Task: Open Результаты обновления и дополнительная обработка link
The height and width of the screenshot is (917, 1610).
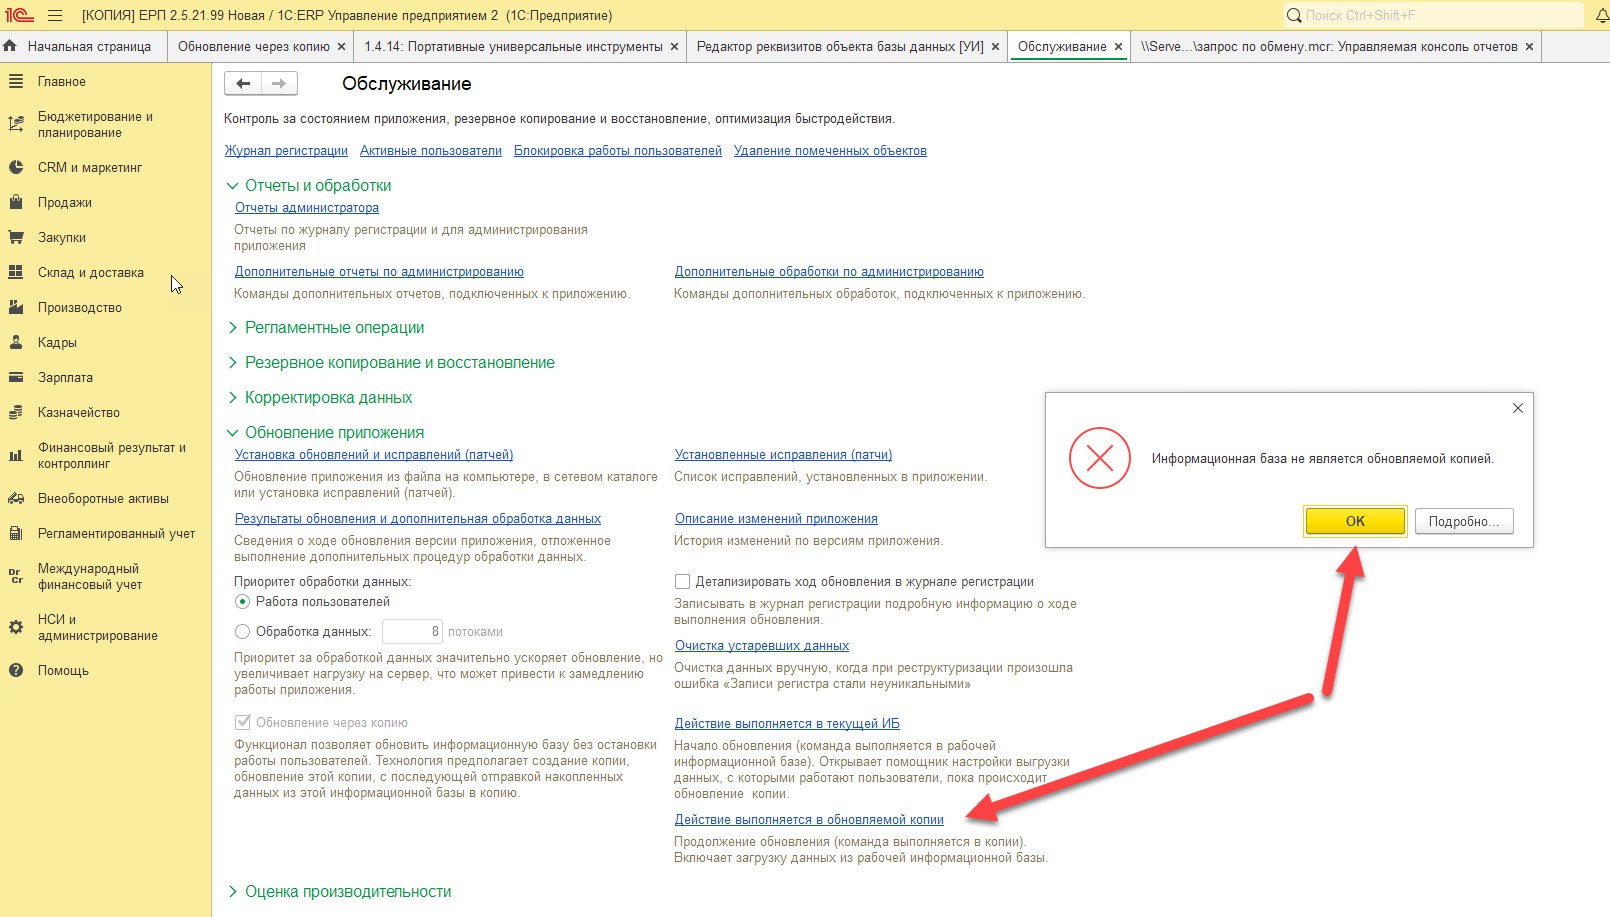Action: coord(418,518)
